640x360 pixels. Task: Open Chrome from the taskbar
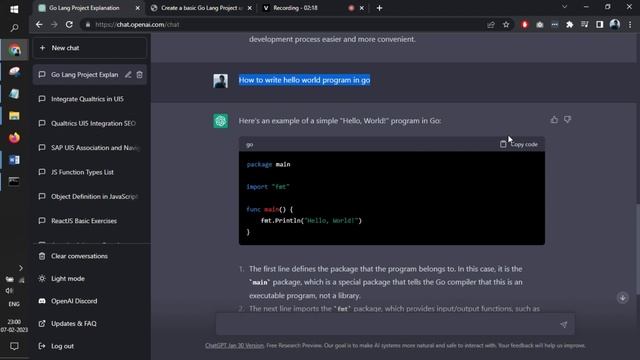15,50
